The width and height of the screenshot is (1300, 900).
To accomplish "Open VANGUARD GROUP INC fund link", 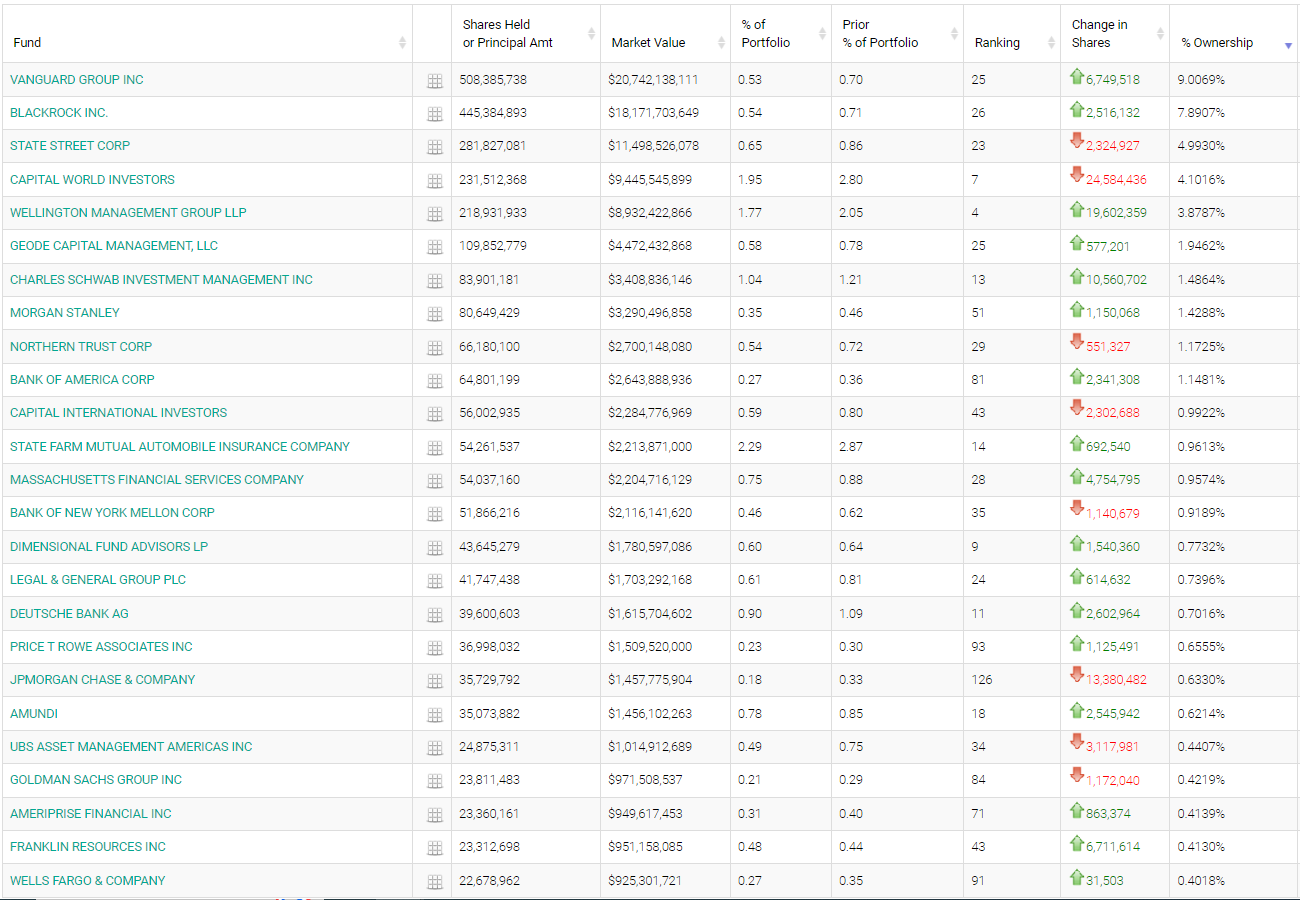I will (x=77, y=80).
